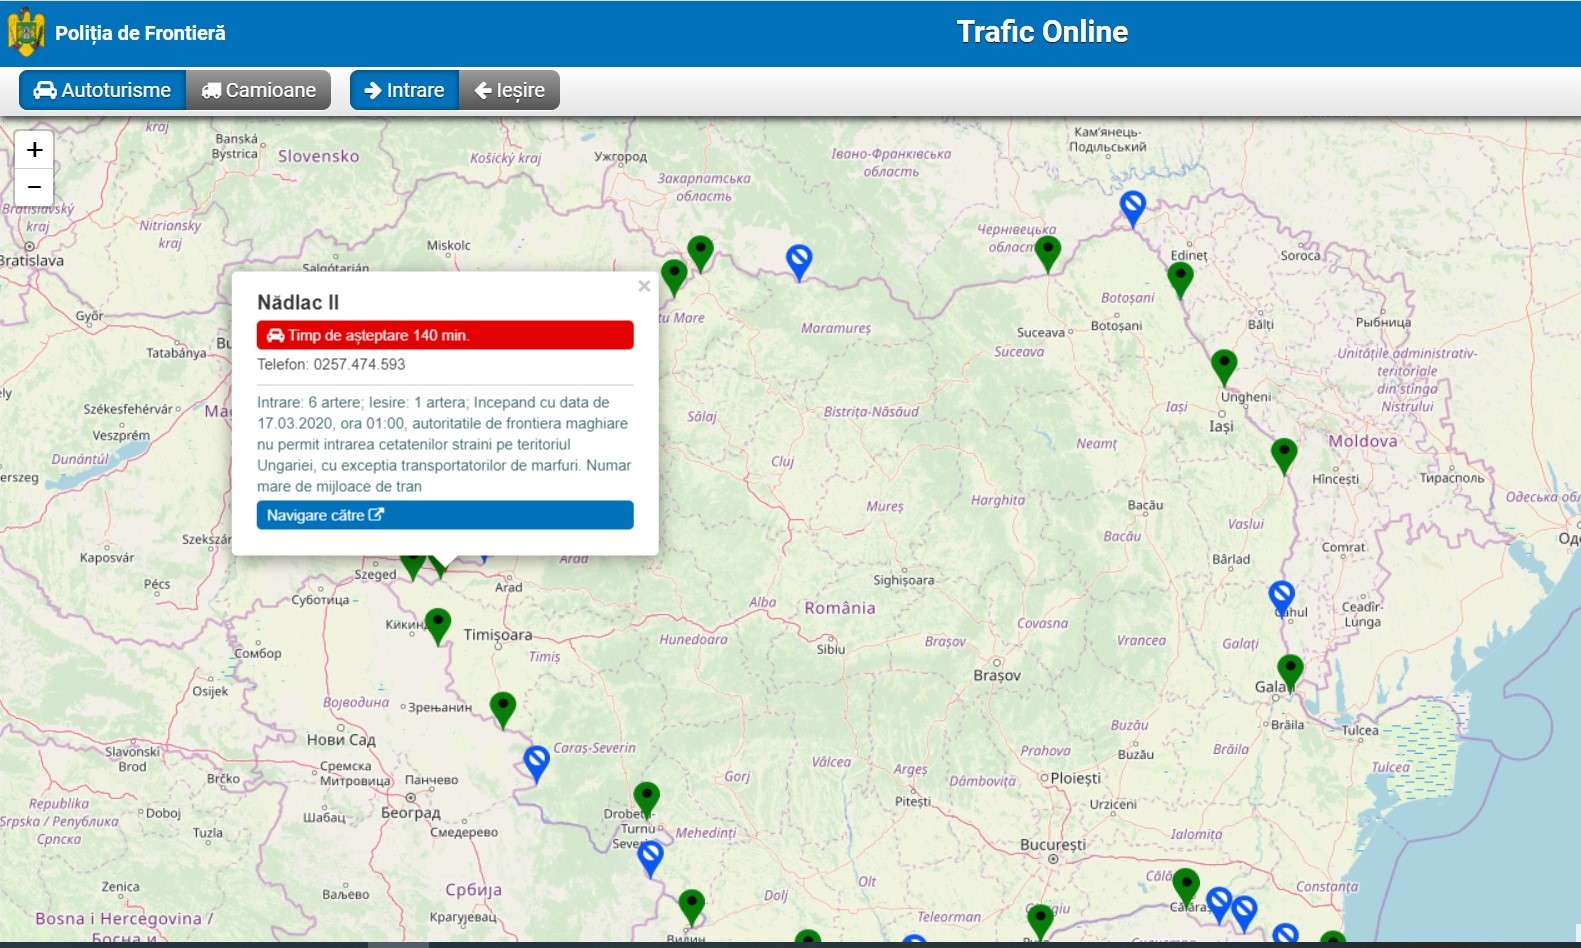The width and height of the screenshot is (1581, 948).
Task: Select the Autoturisme vehicle filter
Action: pyautogui.click(x=102, y=90)
